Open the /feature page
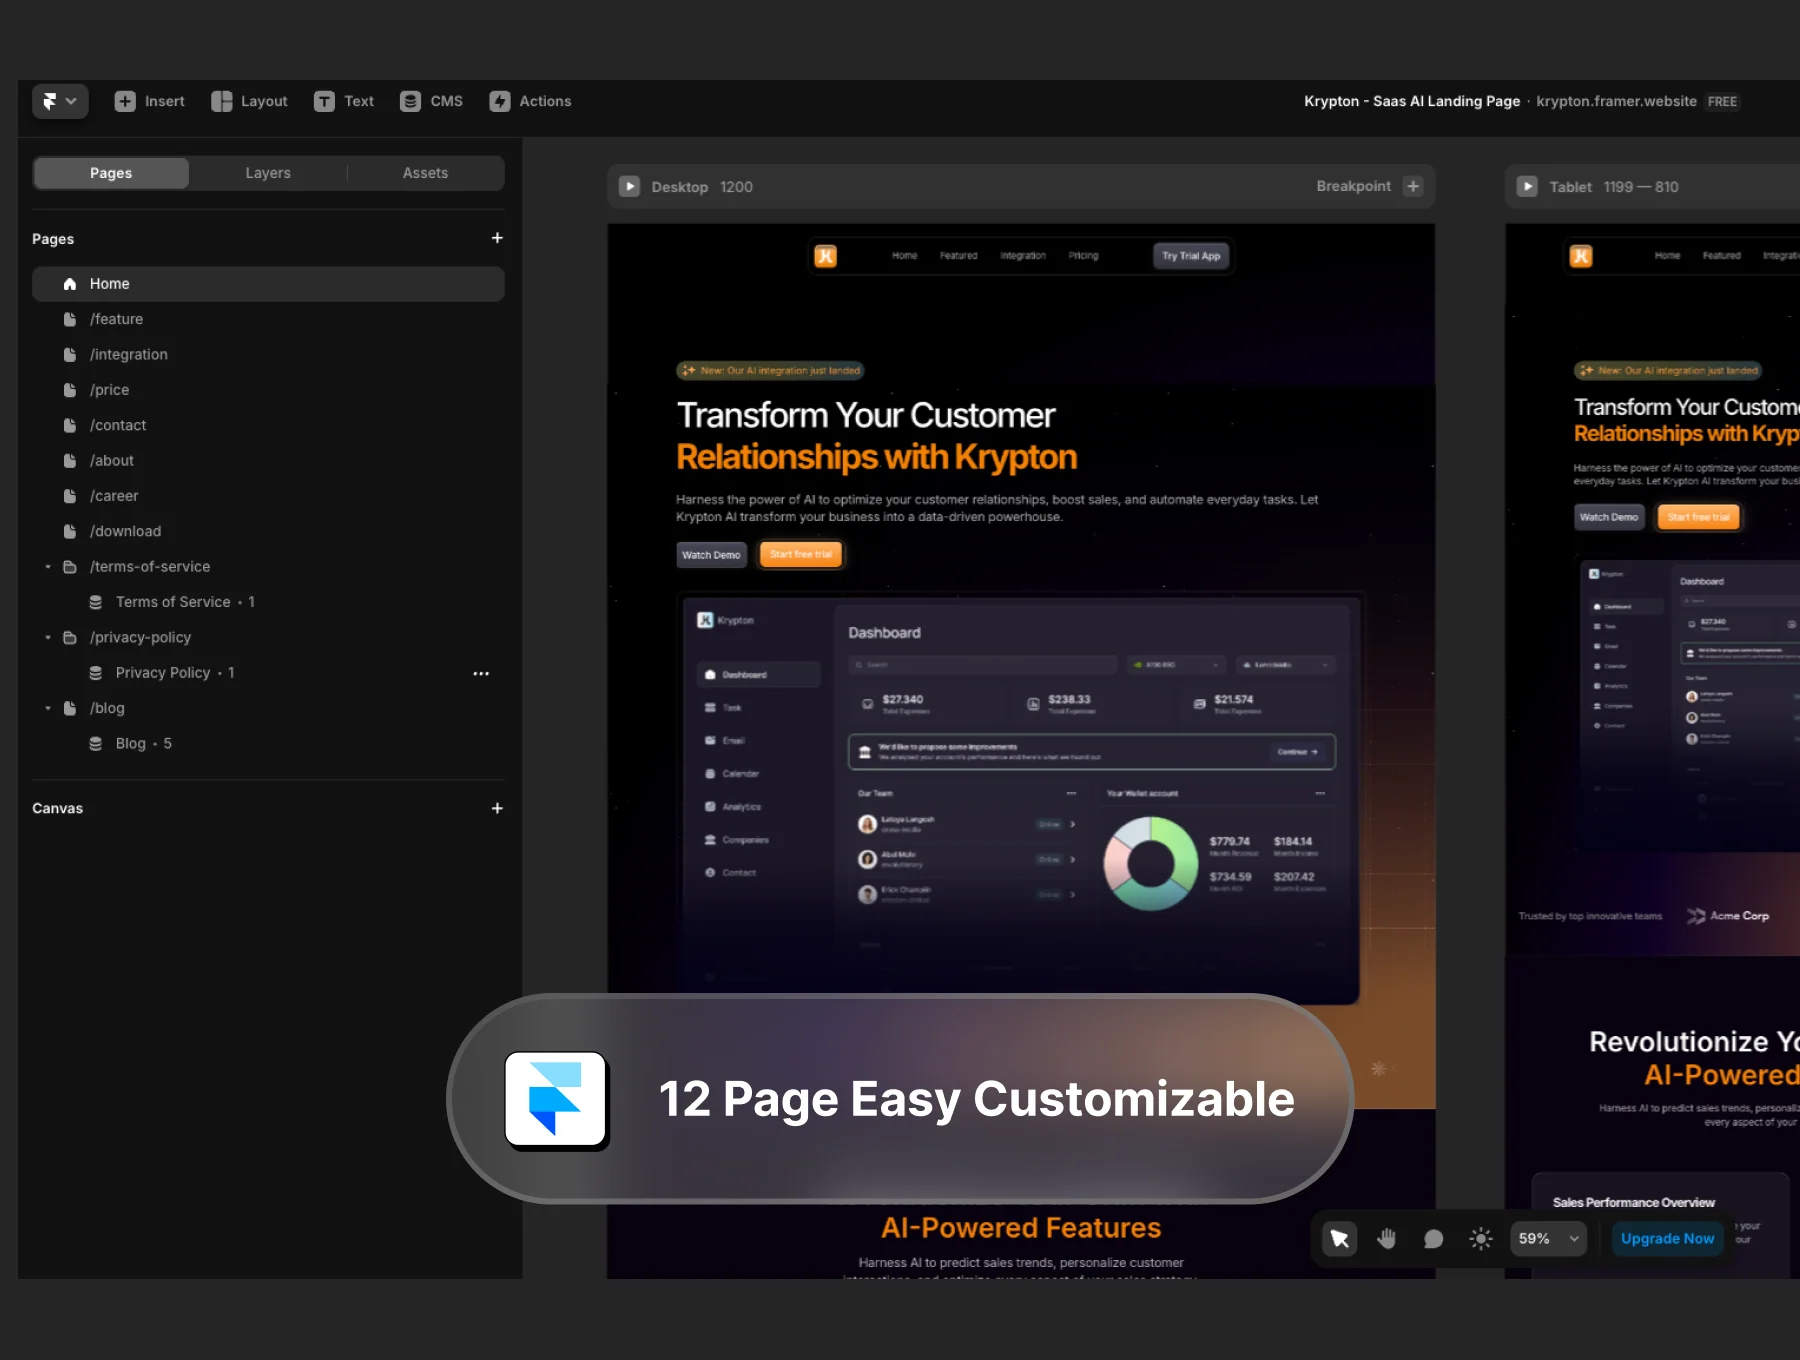1800x1360 pixels. pyautogui.click(x=268, y=319)
